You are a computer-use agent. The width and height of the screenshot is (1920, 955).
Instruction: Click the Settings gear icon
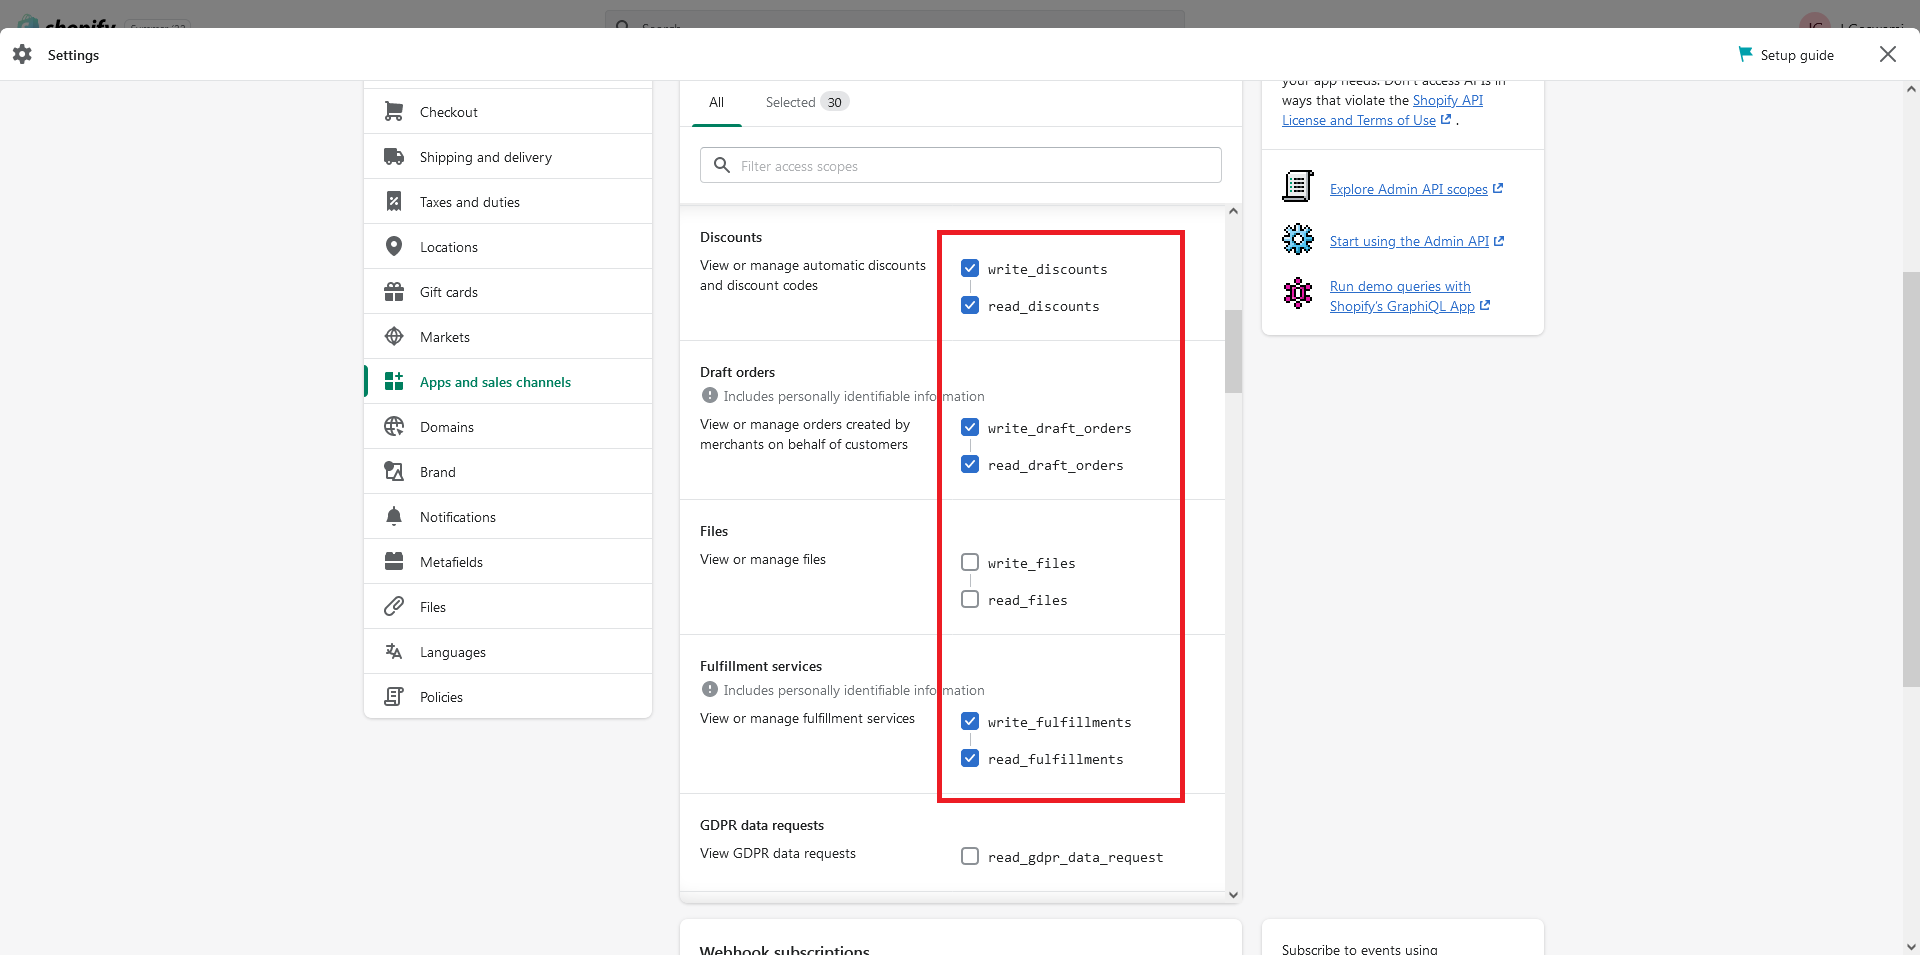pos(22,55)
